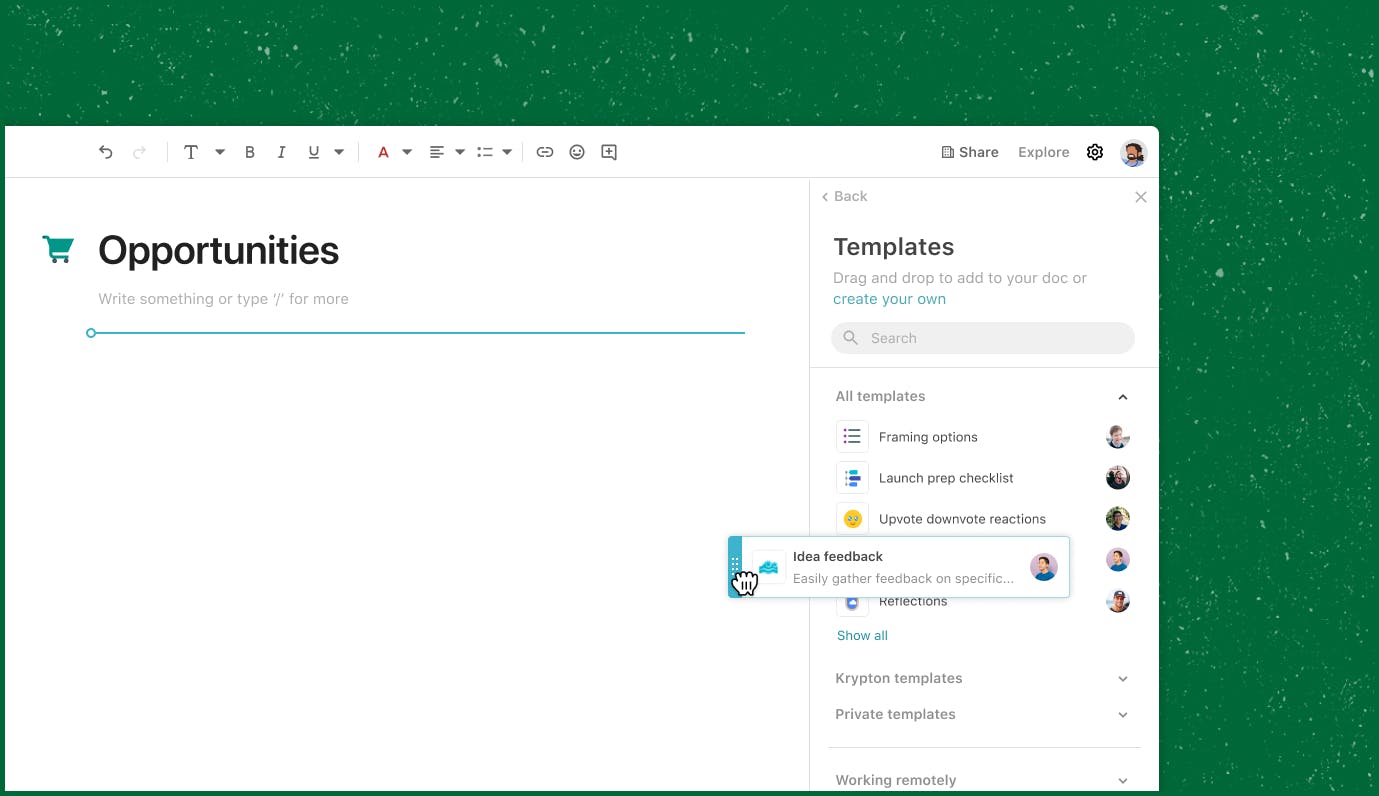Image resolution: width=1379 pixels, height=796 pixels.
Task: Click the Share button
Action: pyautogui.click(x=970, y=152)
